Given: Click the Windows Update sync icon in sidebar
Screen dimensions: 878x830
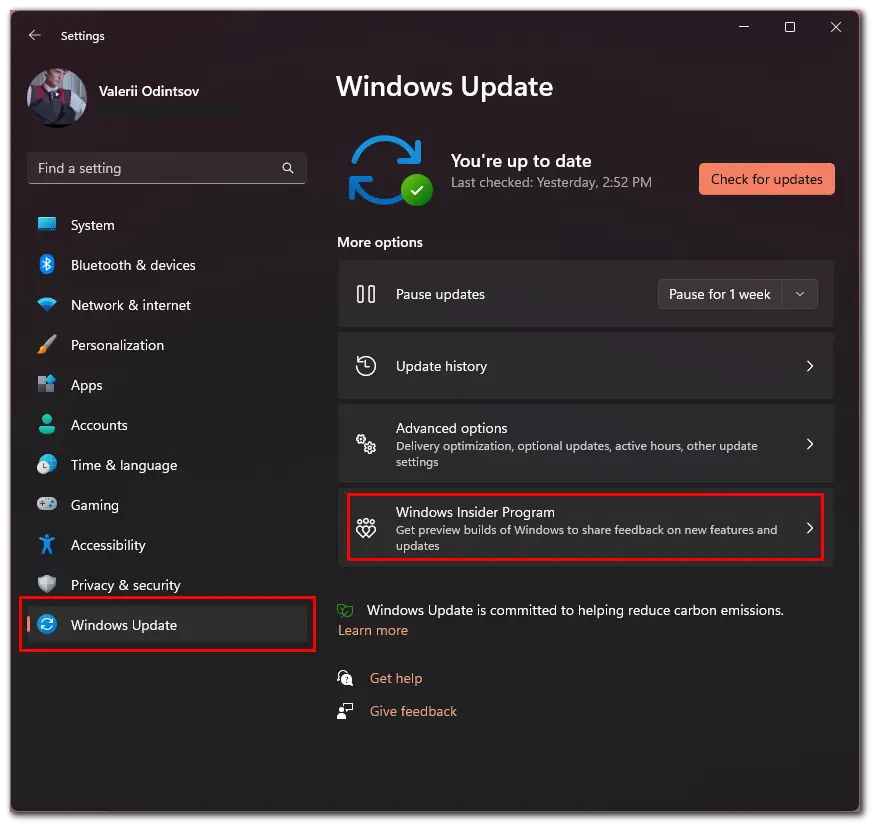Looking at the screenshot, I should pyautogui.click(x=47, y=624).
